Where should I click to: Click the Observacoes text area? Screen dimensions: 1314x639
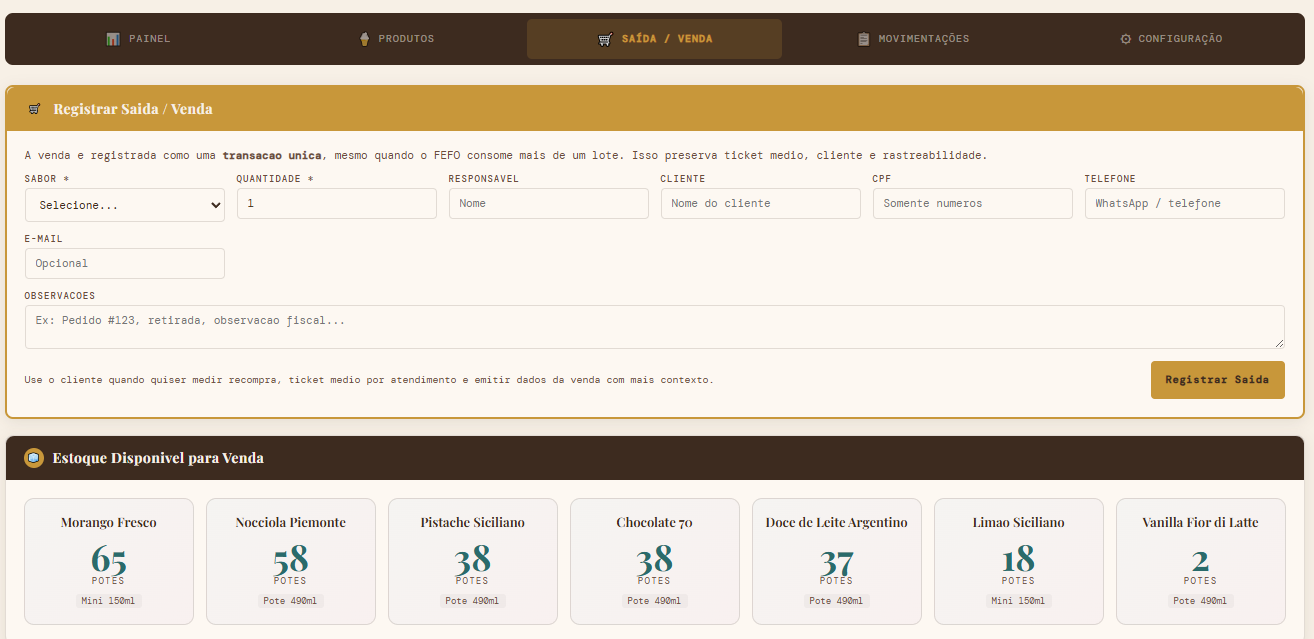pyautogui.click(x=654, y=327)
